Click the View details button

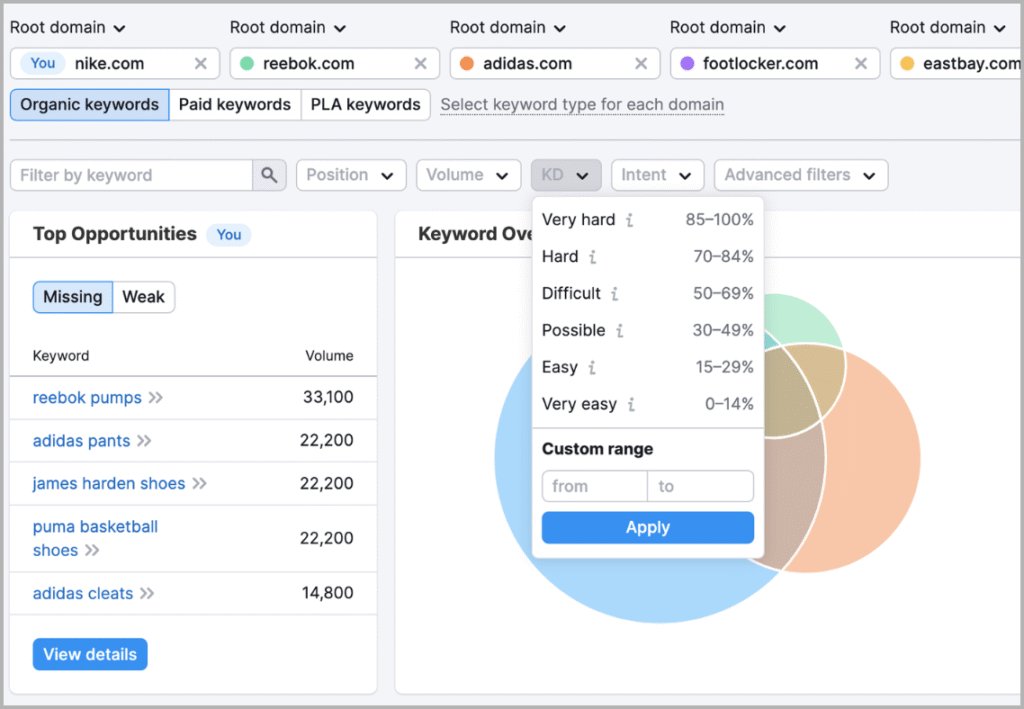(x=90, y=654)
